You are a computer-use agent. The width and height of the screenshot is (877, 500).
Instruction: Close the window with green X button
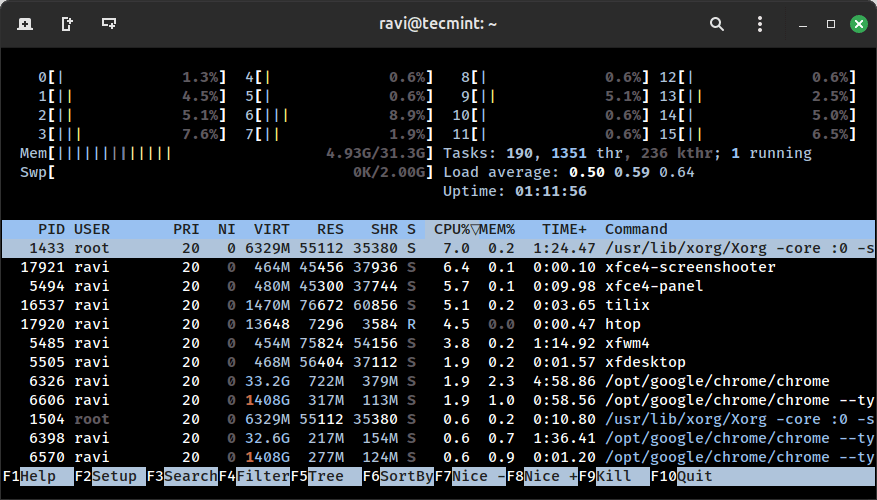pyautogui.click(x=859, y=23)
